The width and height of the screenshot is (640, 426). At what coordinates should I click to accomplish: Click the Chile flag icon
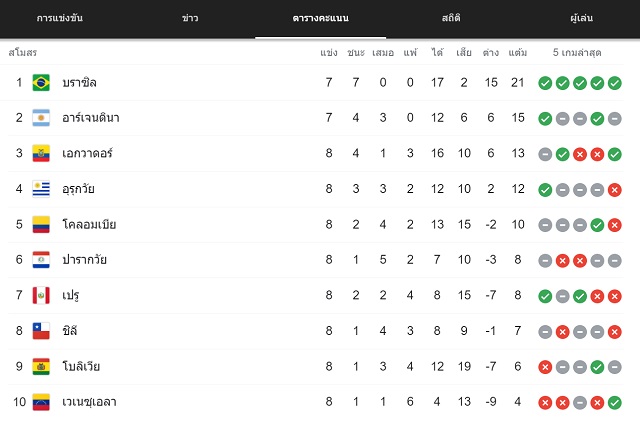pos(41,331)
